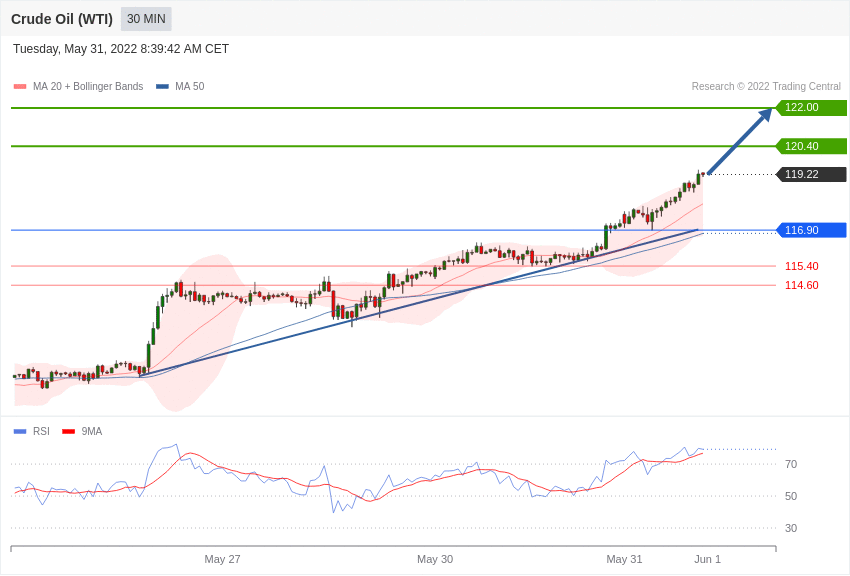Click the 30 MIN timeframe badge
The height and width of the screenshot is (576, 850).
click(146, 19)
